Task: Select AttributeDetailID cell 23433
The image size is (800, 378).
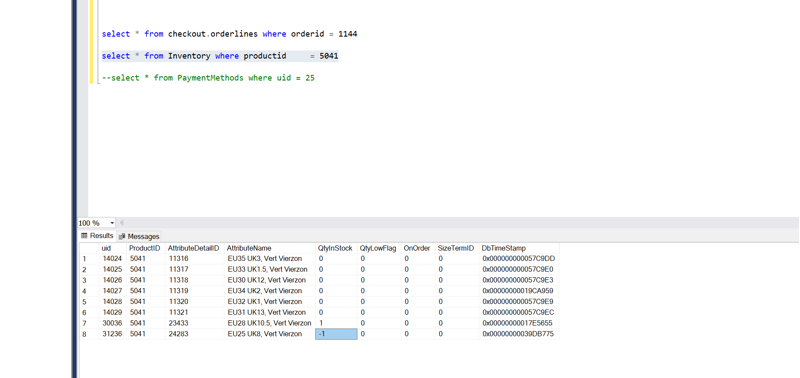Action: pos(194,323)
